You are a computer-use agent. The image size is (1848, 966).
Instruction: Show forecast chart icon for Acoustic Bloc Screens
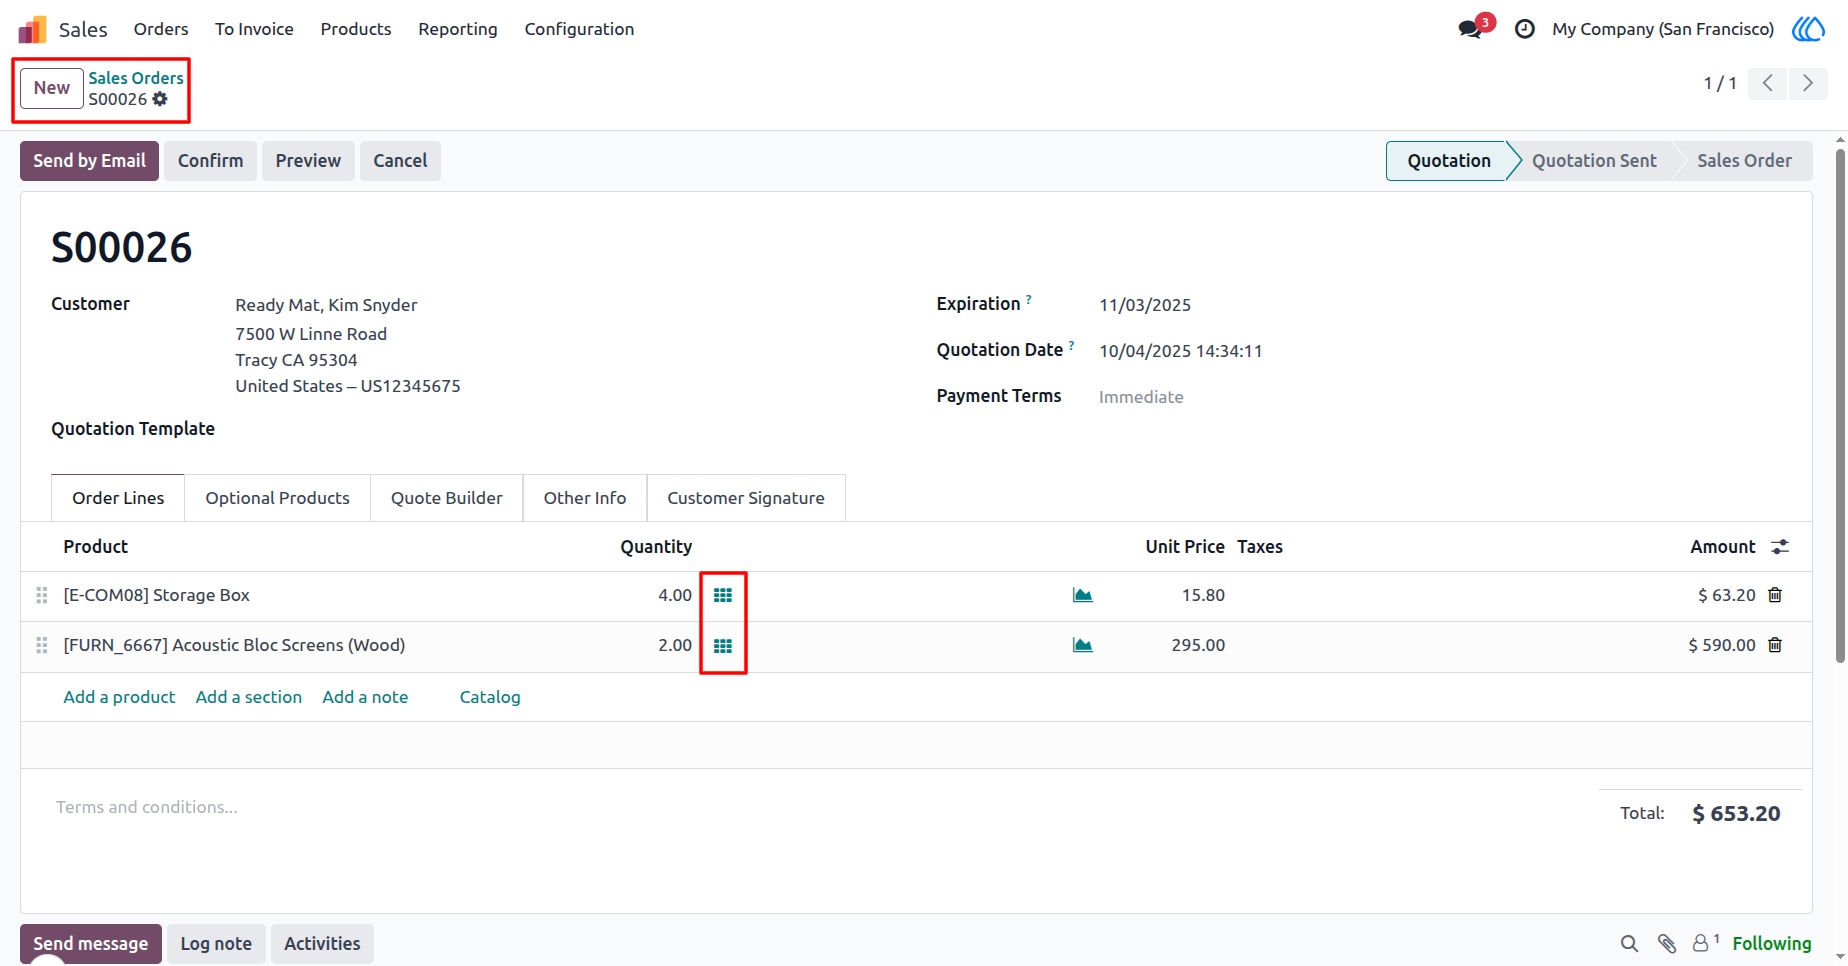1082,645
